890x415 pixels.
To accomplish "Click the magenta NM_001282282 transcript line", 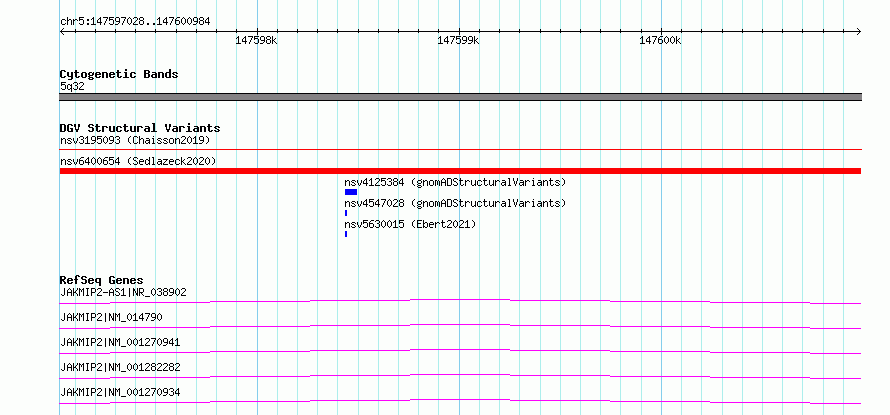I will coord(460,376).
